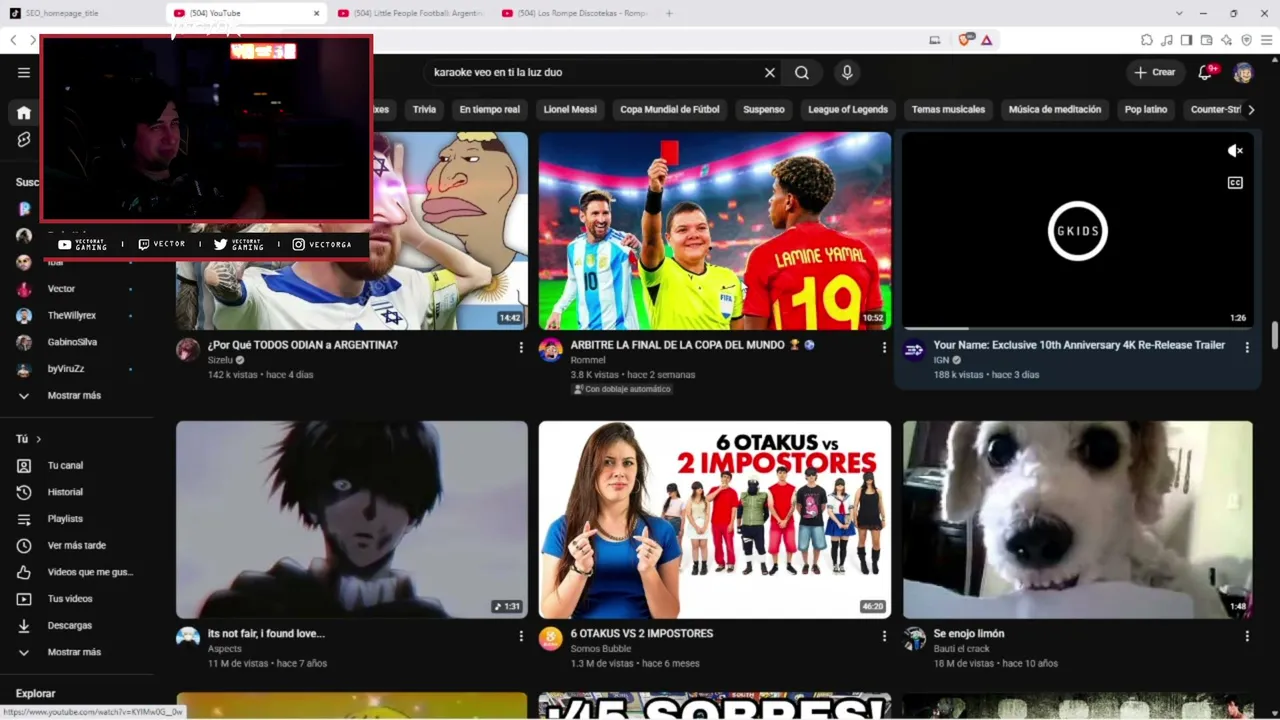Open the browser main menu icon
The image size is (1280, 720).
(x=1266, y=40)
